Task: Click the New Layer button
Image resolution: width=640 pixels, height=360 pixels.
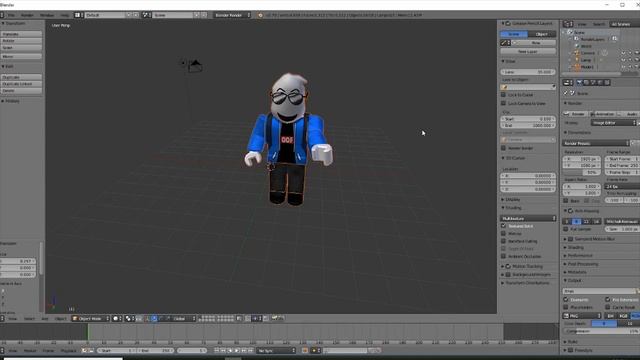Action: tap(528, 52)
